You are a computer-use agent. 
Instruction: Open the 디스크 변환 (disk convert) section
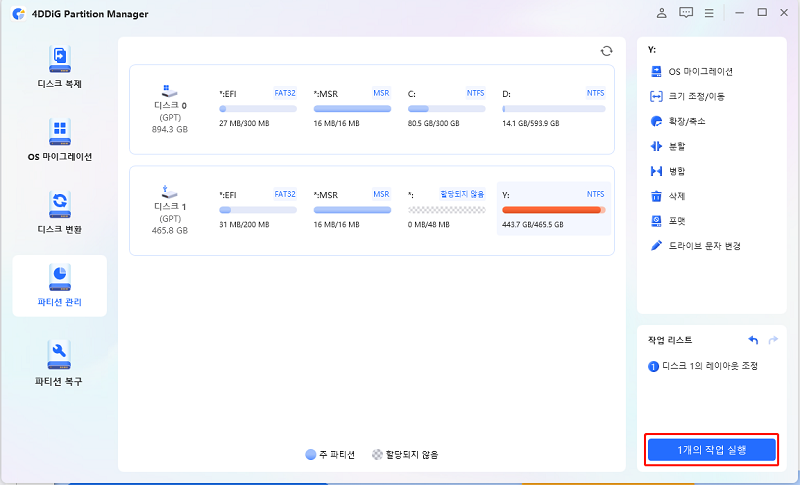tap(60, 213)
